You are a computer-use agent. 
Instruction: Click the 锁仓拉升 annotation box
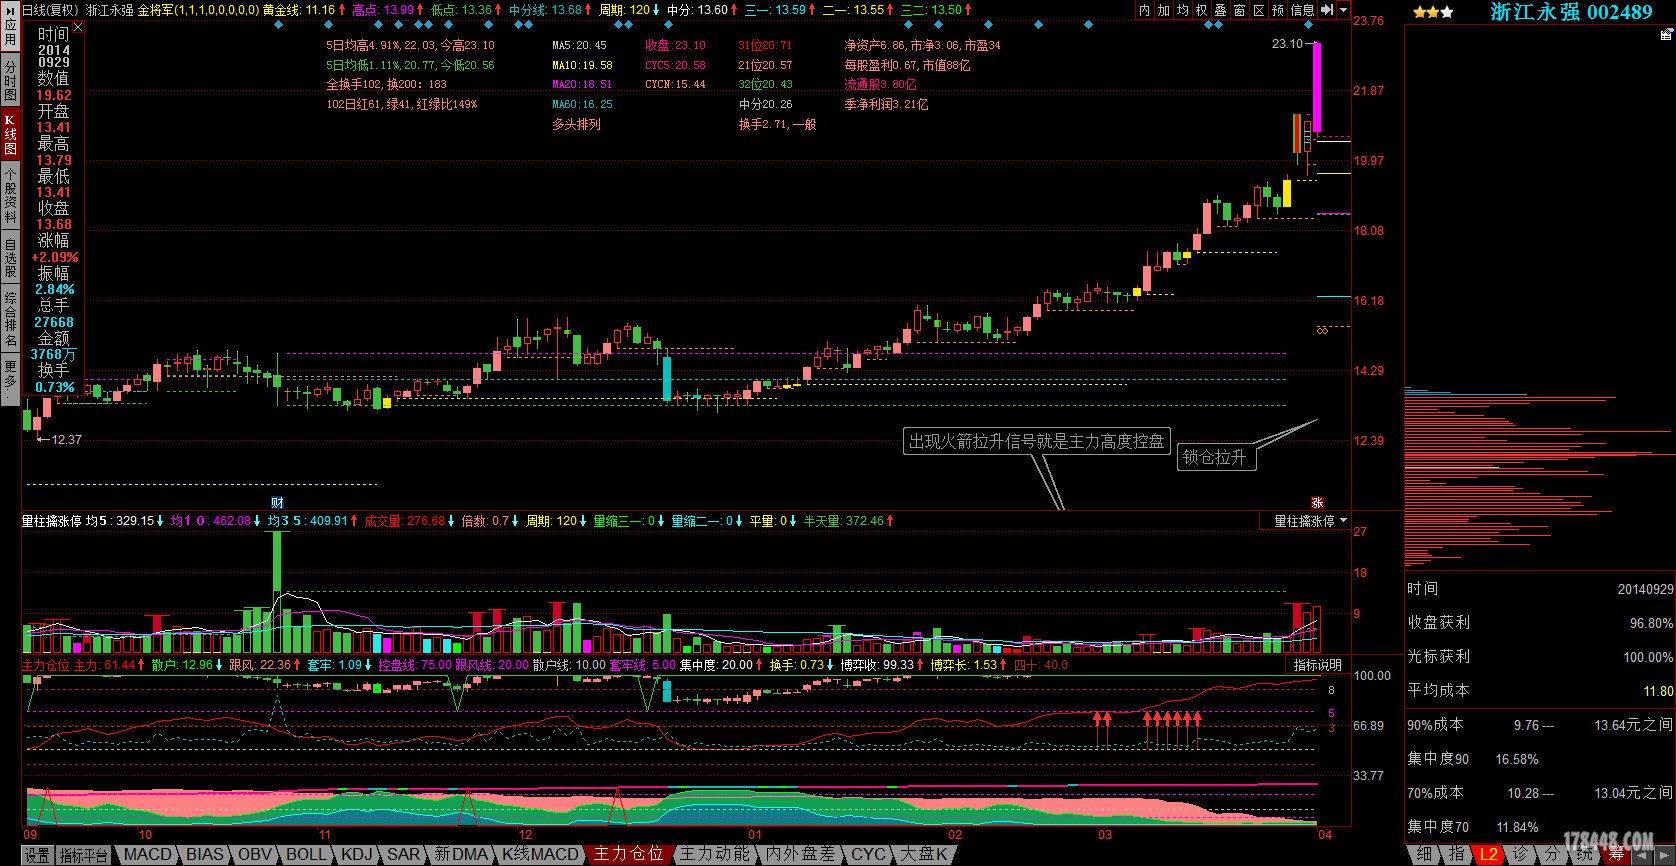point(1215,457)
